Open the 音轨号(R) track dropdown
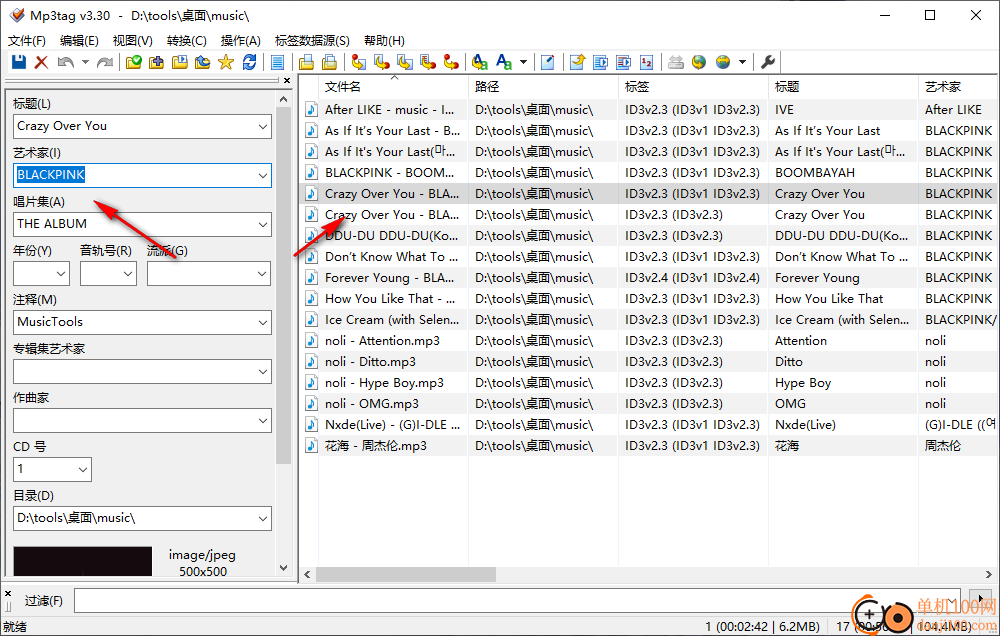 coord(128,274)
